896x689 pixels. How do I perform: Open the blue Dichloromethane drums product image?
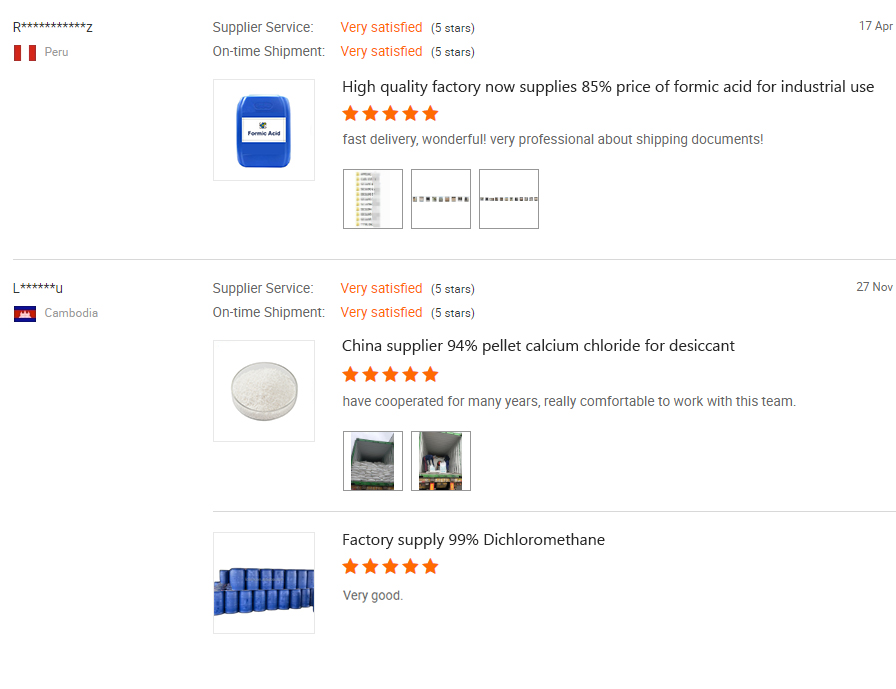point(264,583)
